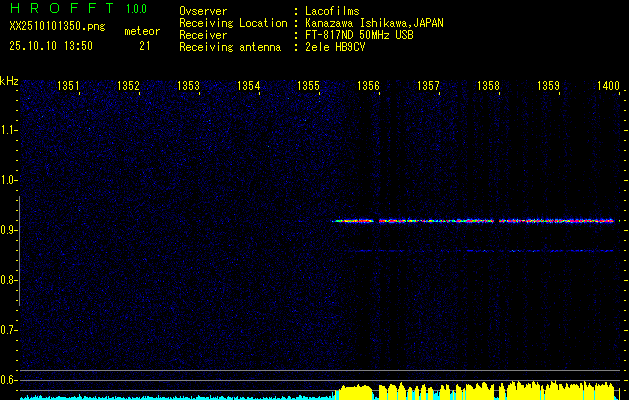629x400 pixels.
Task: Click the 1351 time marker
Action: [69, 87]
